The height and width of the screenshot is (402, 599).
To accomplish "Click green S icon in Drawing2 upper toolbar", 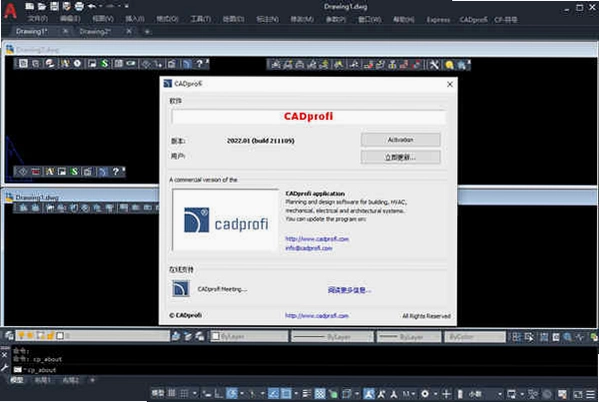I will [104, 64].
